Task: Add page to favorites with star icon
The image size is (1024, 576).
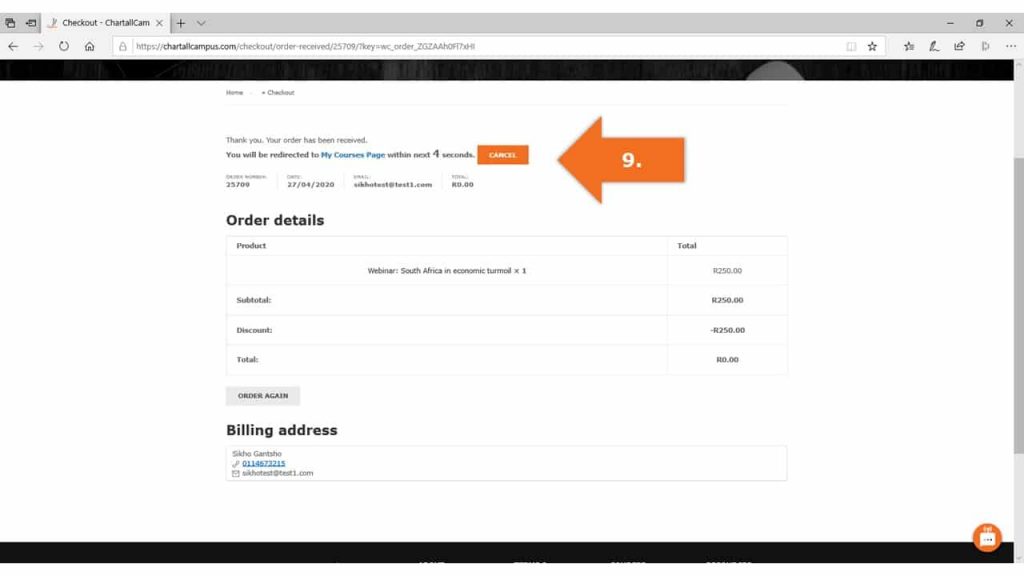Action: 872,46
